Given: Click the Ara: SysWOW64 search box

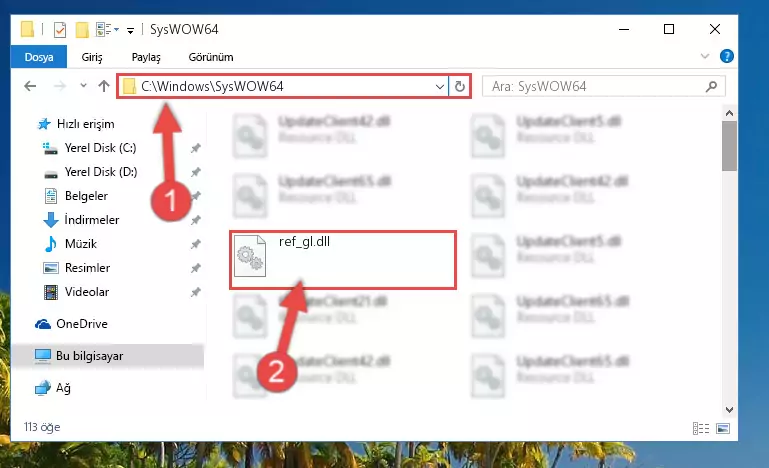Looking at the screenshot, I should click(x=603, y=86).
